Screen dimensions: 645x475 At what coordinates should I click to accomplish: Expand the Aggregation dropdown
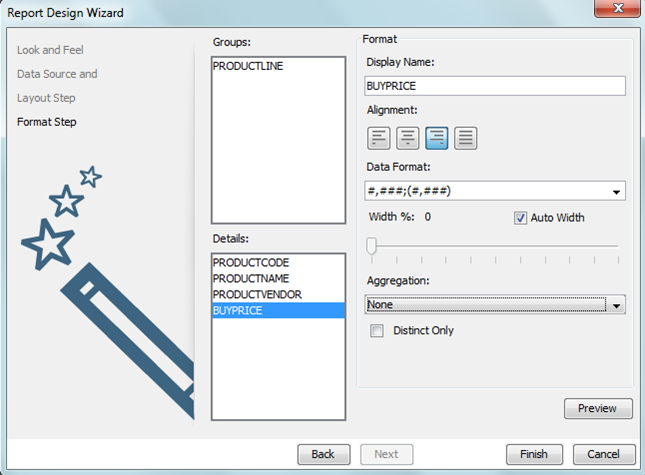point(617,305)
